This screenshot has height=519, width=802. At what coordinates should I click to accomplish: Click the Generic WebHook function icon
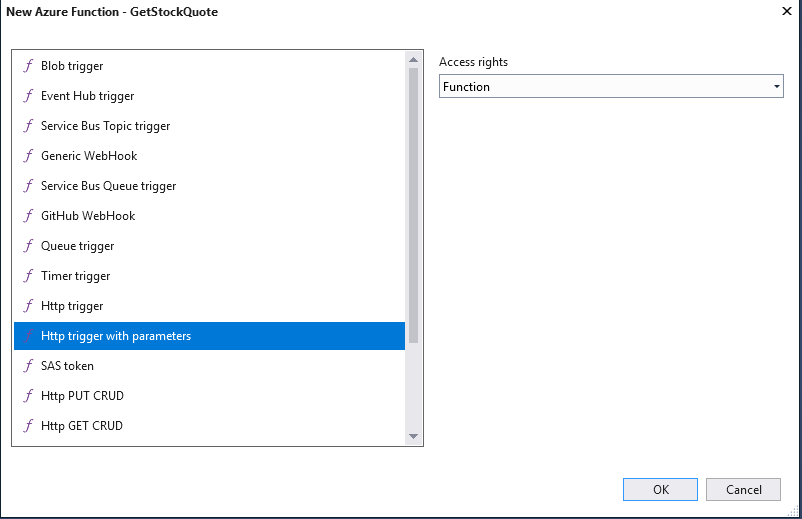click(x=29, y=156)
